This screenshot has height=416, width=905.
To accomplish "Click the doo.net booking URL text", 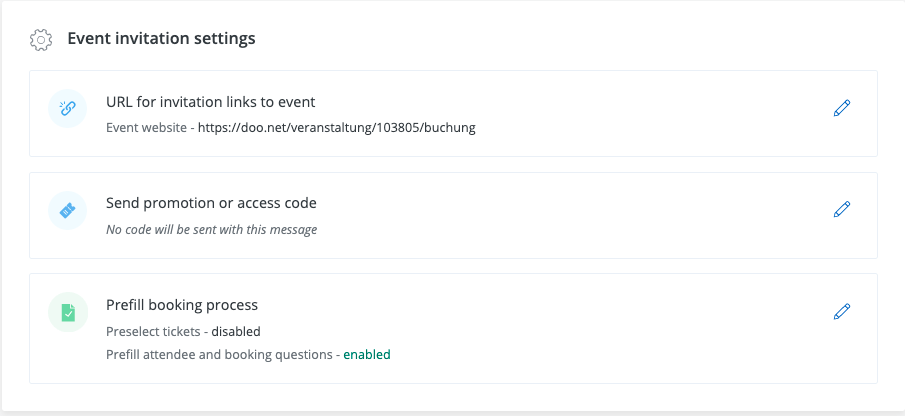I will (336, 128).
